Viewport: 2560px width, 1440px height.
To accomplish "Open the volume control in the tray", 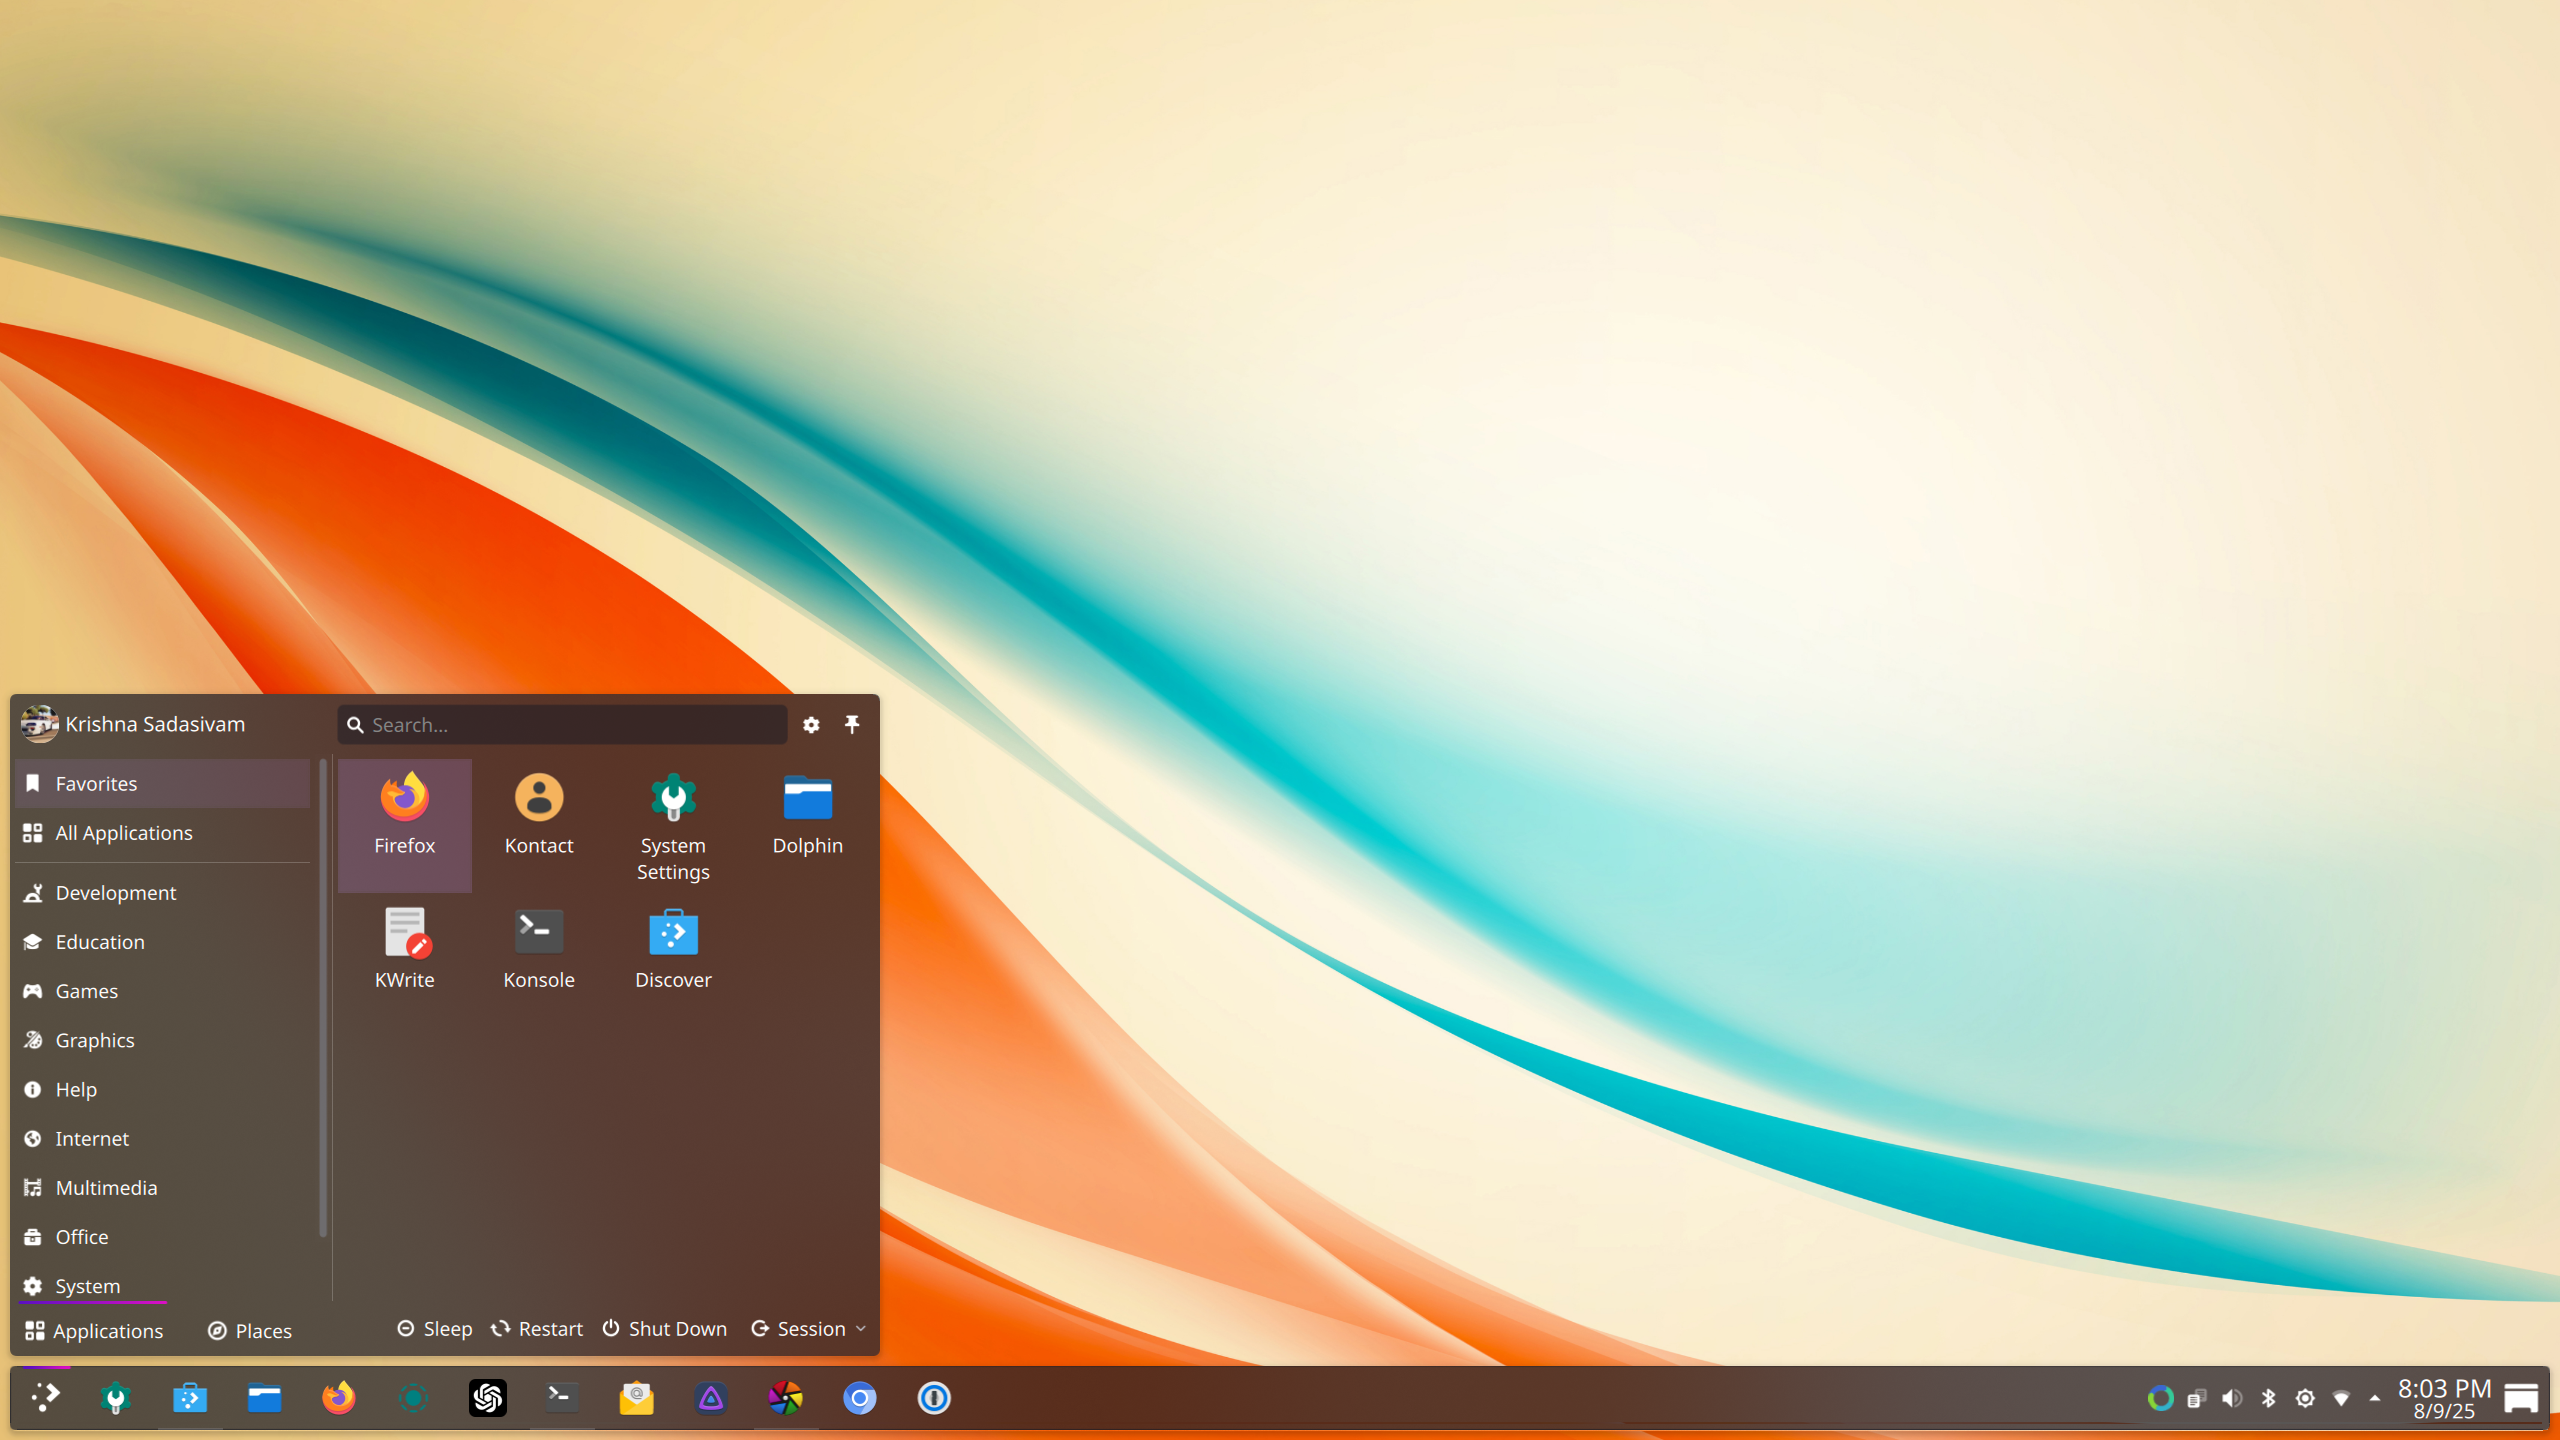I will click(2232, 1398).
